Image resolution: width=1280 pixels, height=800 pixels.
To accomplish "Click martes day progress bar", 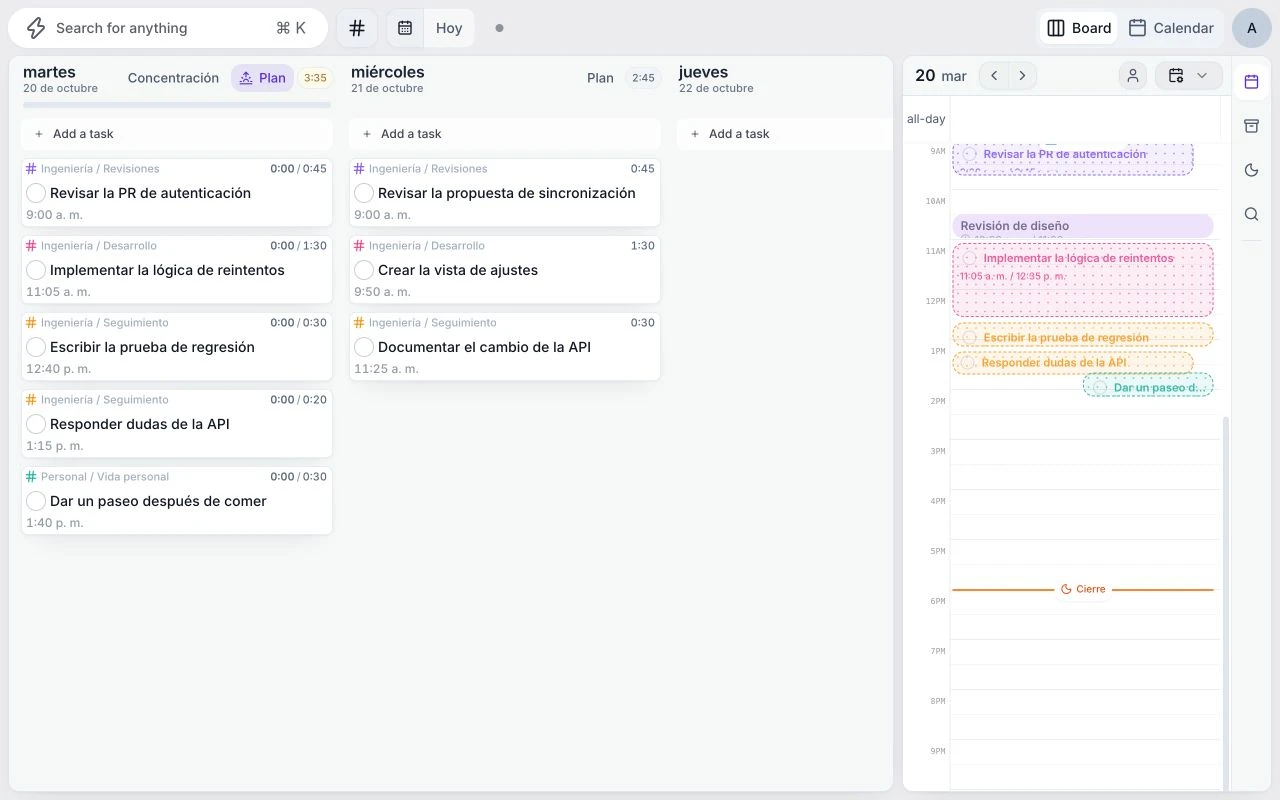I will tap(177, 104).
